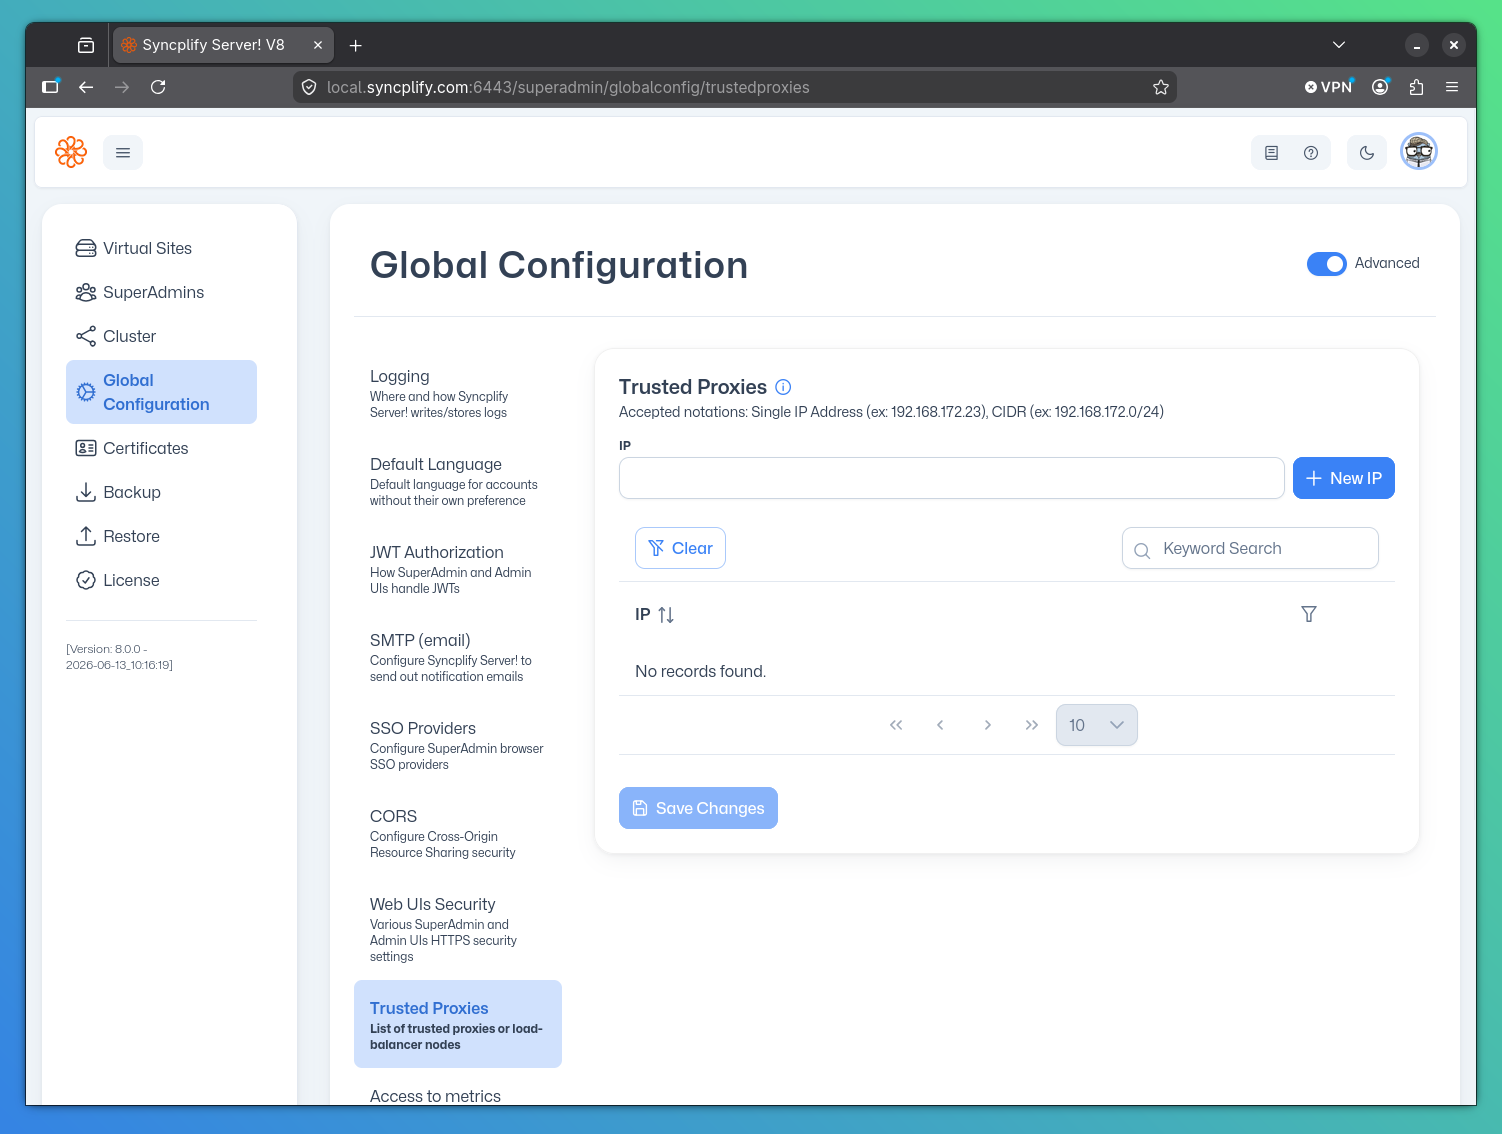Click the Global Configuration page heading
Viewport: 1502px width, 1134px height.
point(559,265)
